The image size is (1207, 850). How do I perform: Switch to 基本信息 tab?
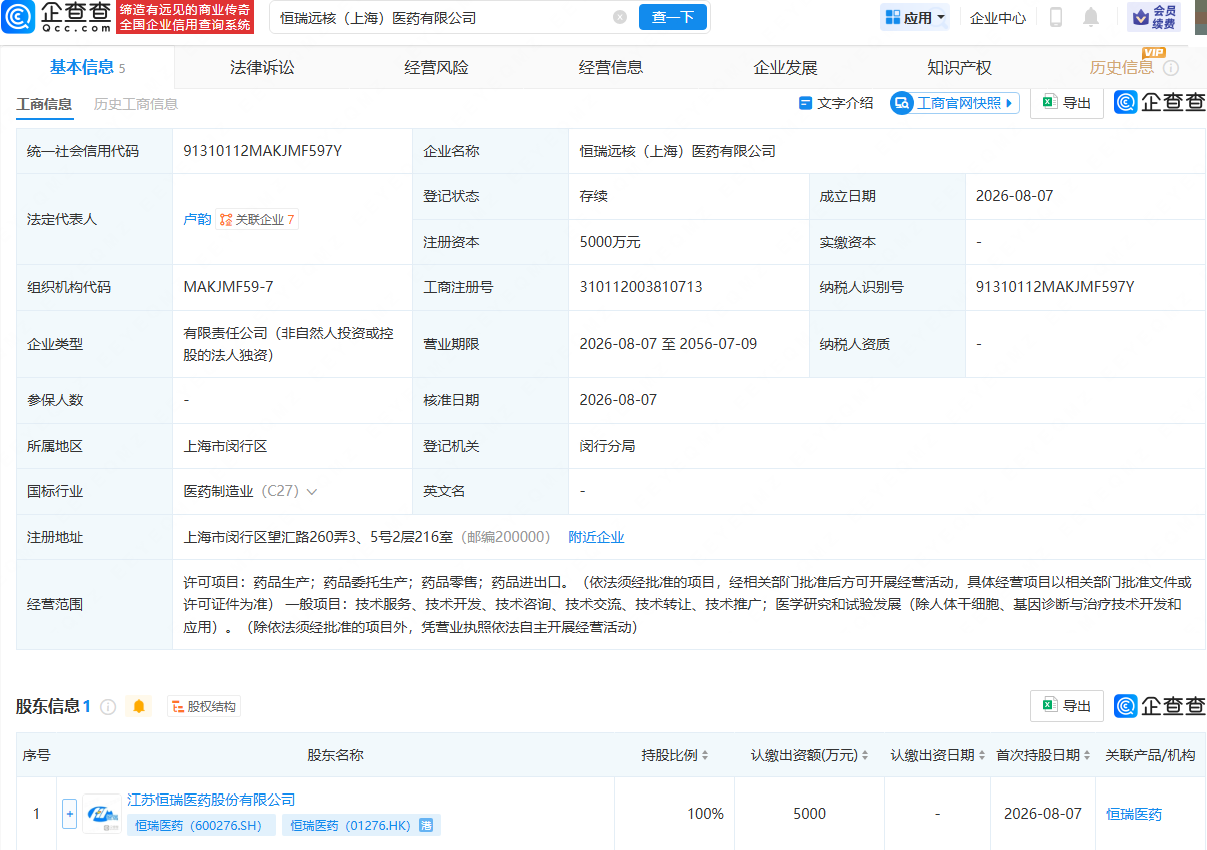tap(87, 67)
